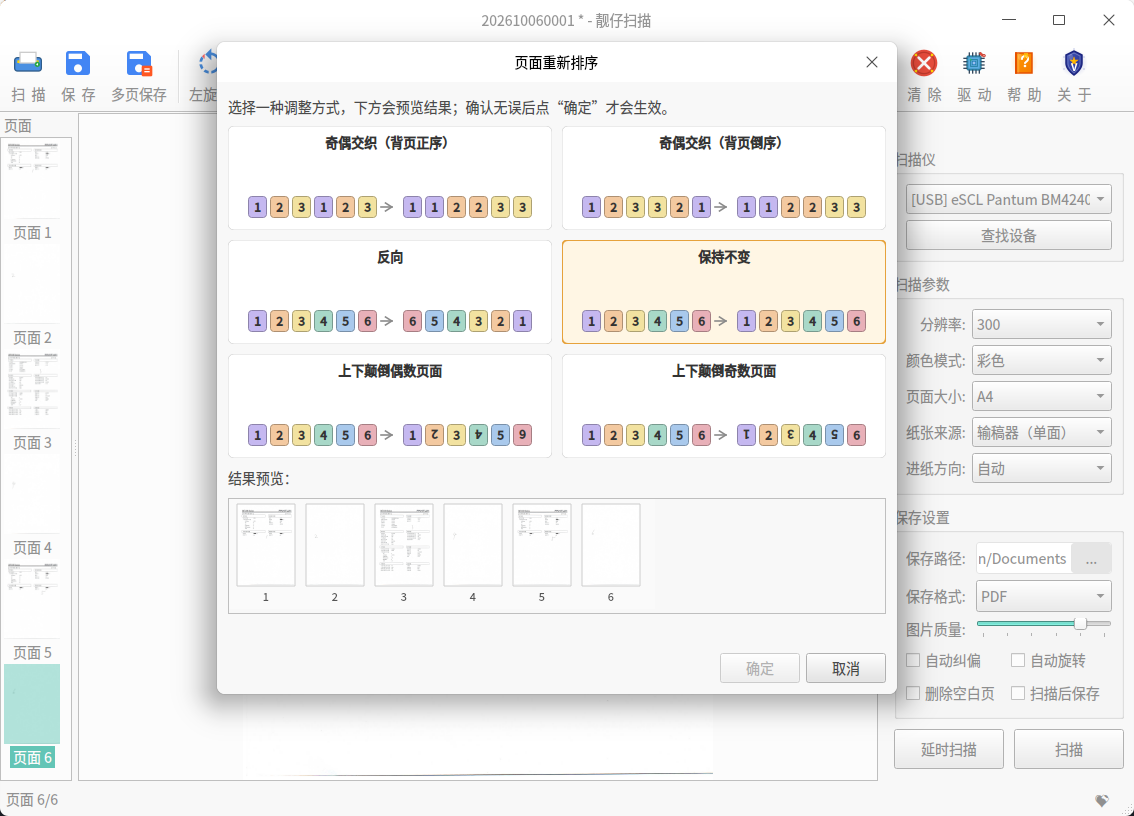Viewport: 1134px width, 816px height.
Task: Enable the 自动纠偏 checkbox
Action: coord(913,660)
